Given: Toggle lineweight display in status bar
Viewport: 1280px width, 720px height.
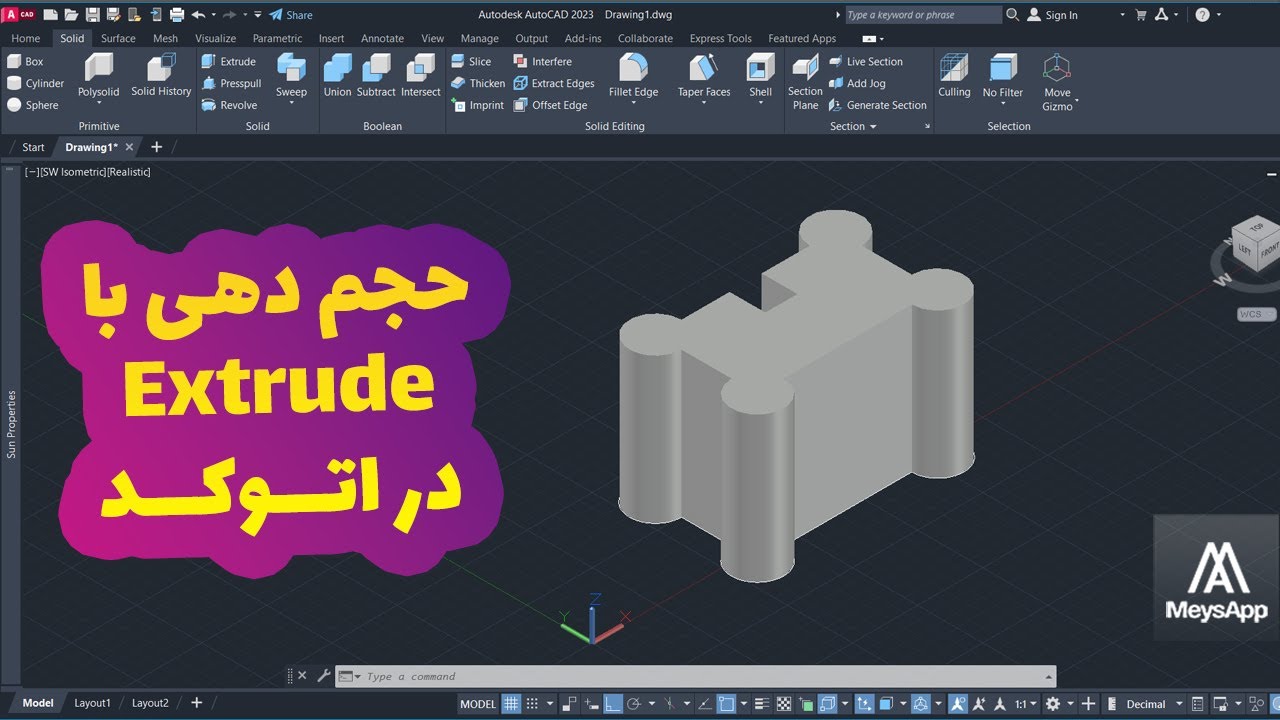Looking at the screenshot, I should tap(762, 704).
